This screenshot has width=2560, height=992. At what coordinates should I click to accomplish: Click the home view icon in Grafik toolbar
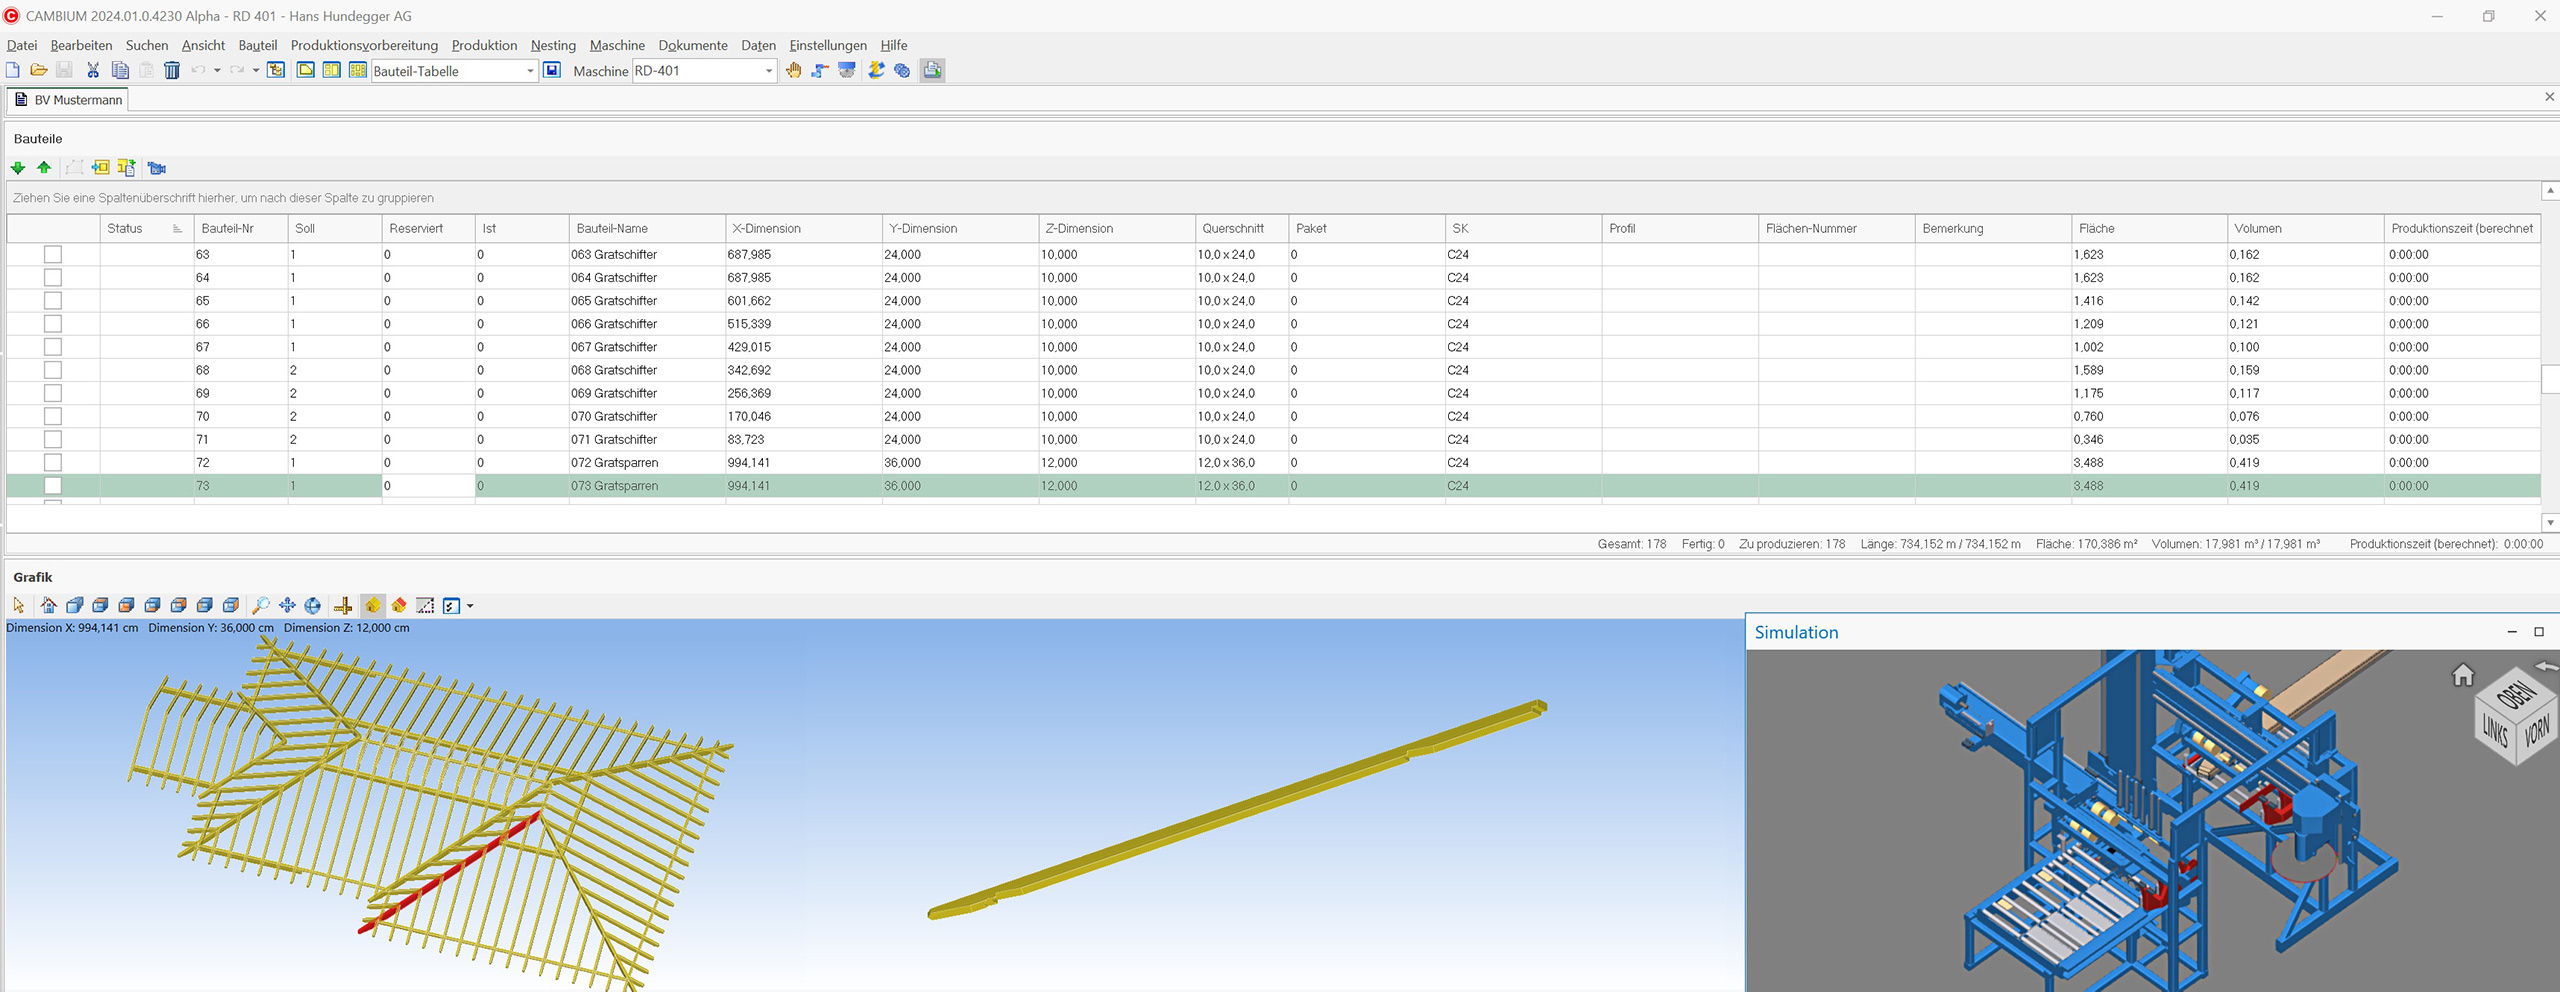pyautogui.click(x=48, y=605)
